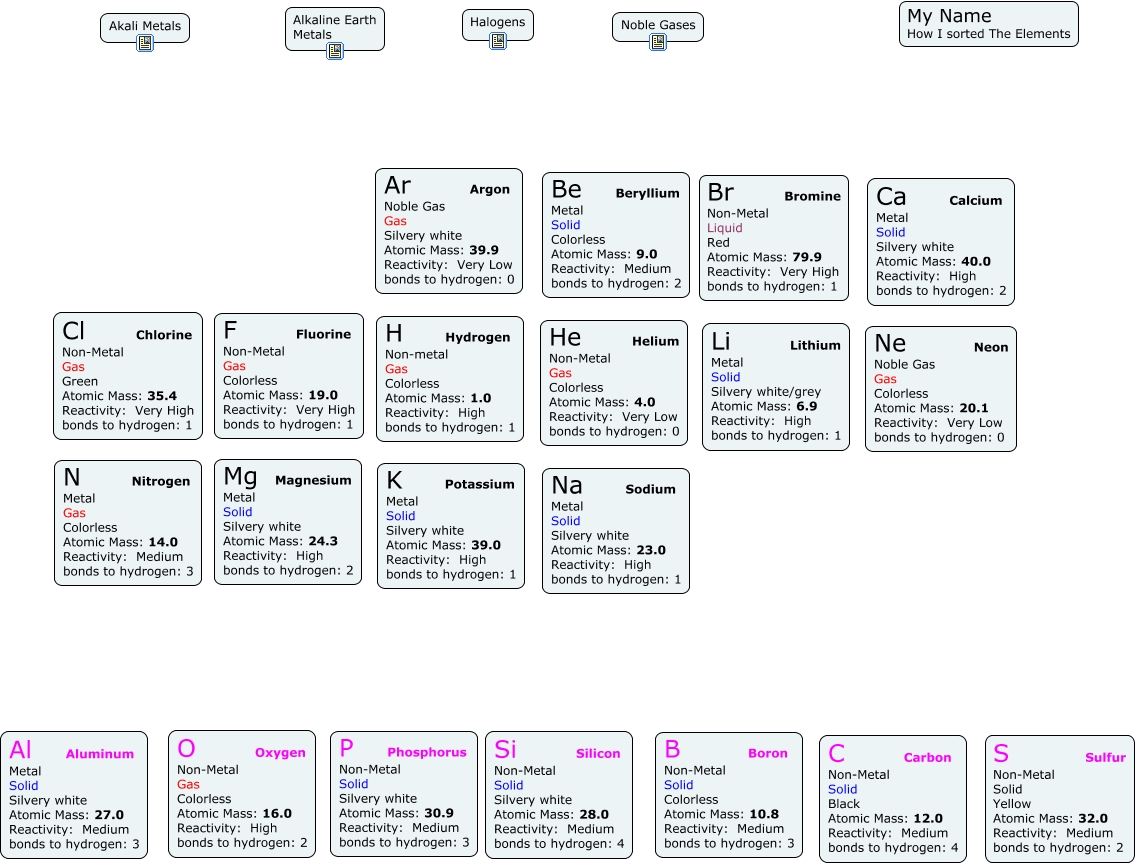Select the Argon element card
The width and height of the screenshot is (1137, 864).
449,231
